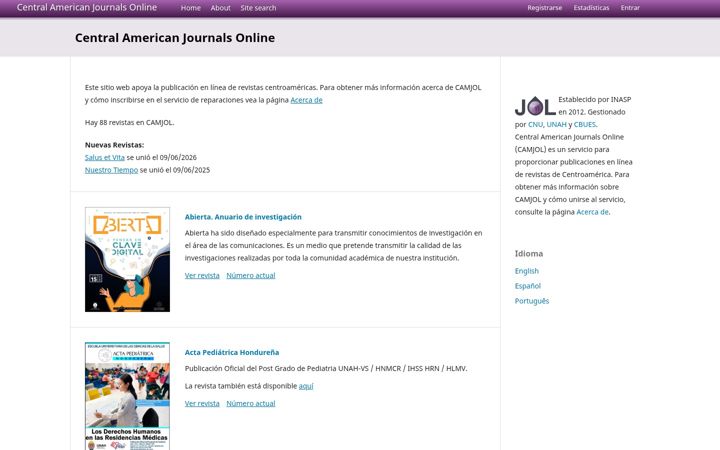
Task: Open Estadísticas in the top bar
Action: 591,8
